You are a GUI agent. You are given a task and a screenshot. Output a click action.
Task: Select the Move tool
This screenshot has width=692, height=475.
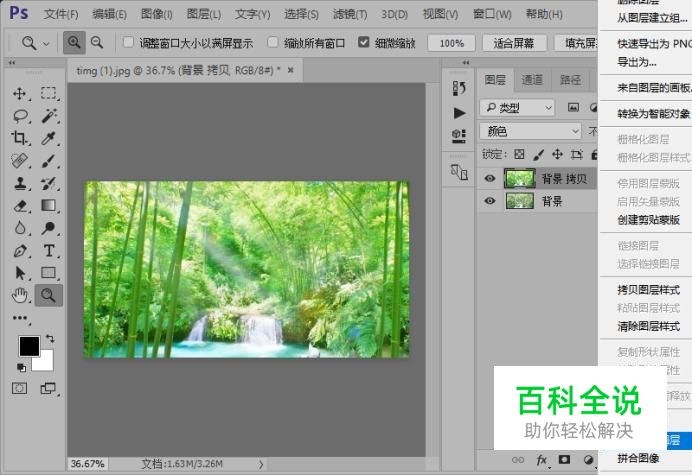point(19,94)
